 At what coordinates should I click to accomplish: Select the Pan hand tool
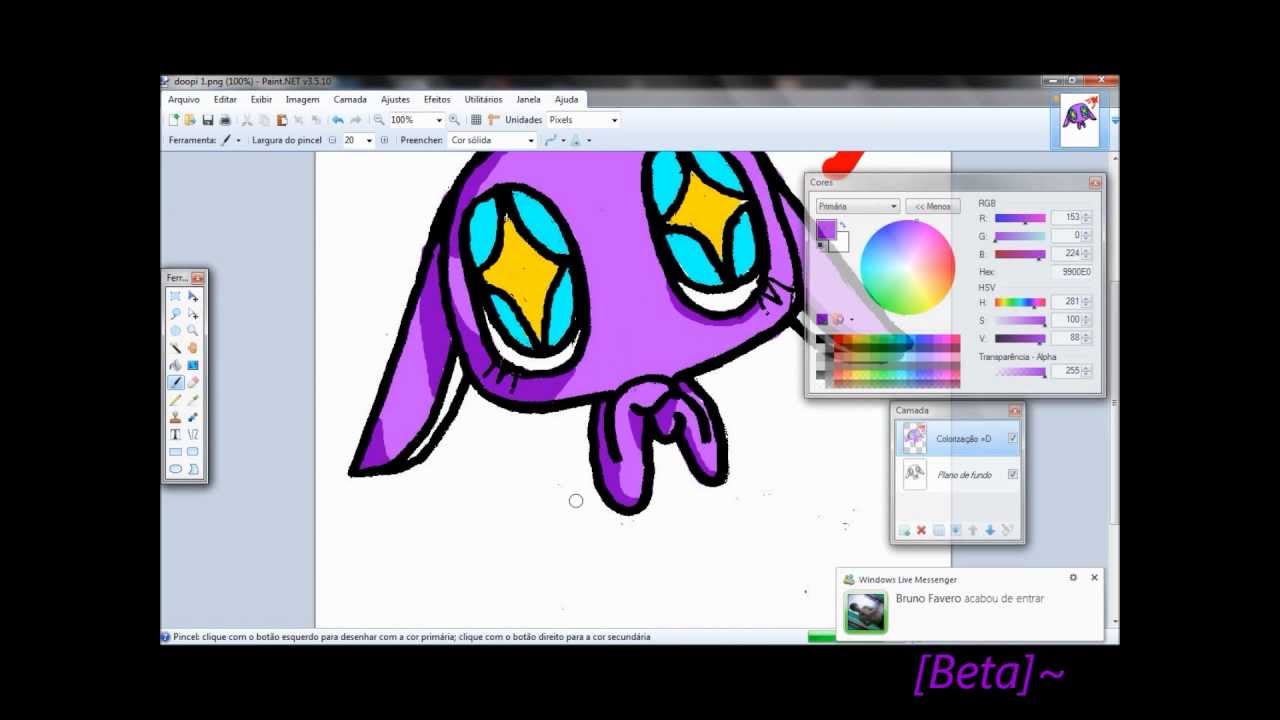pos(193,348)
